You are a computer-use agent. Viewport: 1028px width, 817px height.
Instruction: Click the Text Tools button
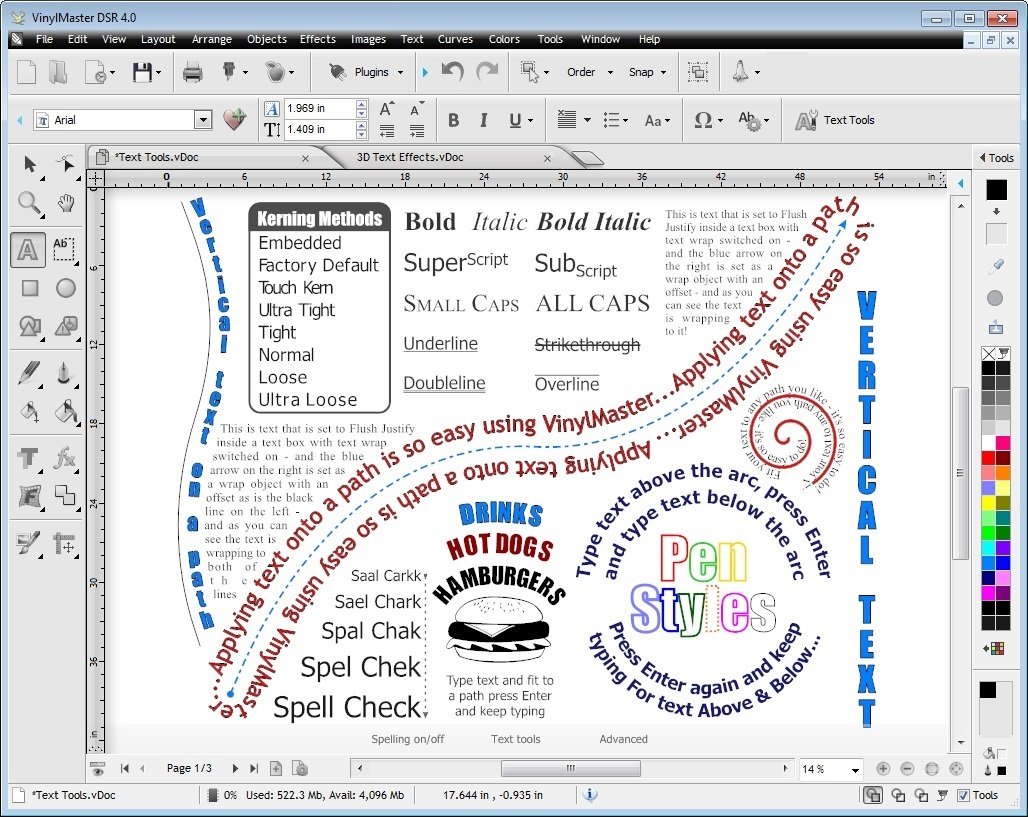[835, 120]
